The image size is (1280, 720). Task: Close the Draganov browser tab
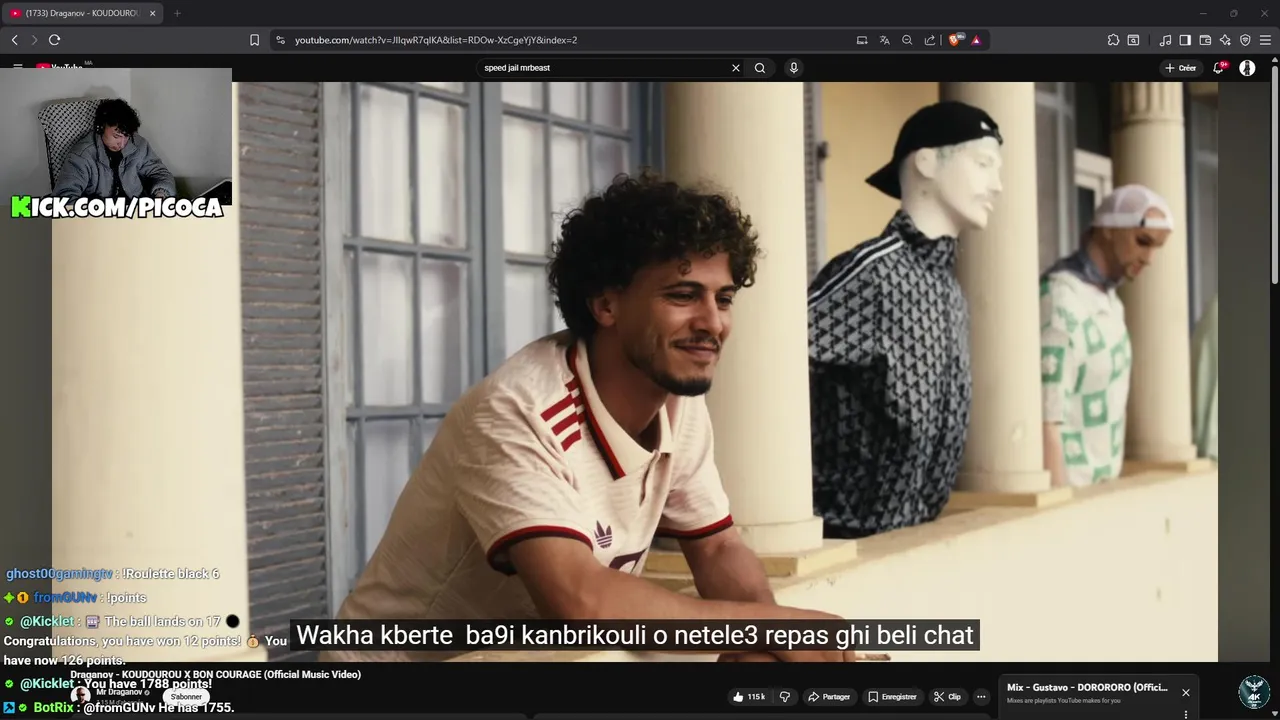pos(153,13)
